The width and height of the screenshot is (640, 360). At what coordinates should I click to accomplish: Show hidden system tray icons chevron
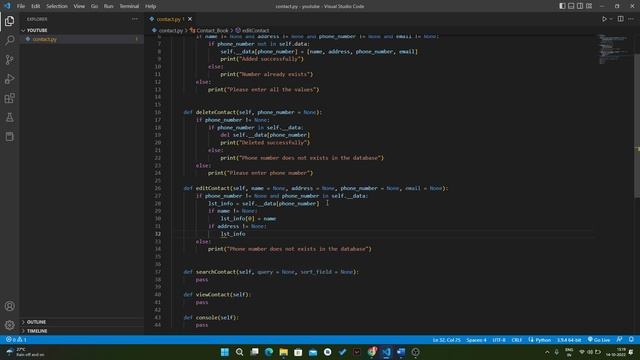(x=547, y=352)
